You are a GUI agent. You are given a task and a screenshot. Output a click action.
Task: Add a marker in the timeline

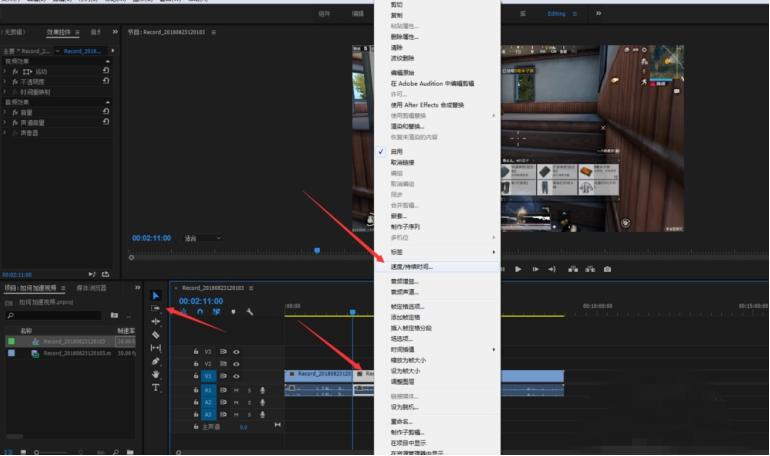pyautogui.click(x=233, y=312)
